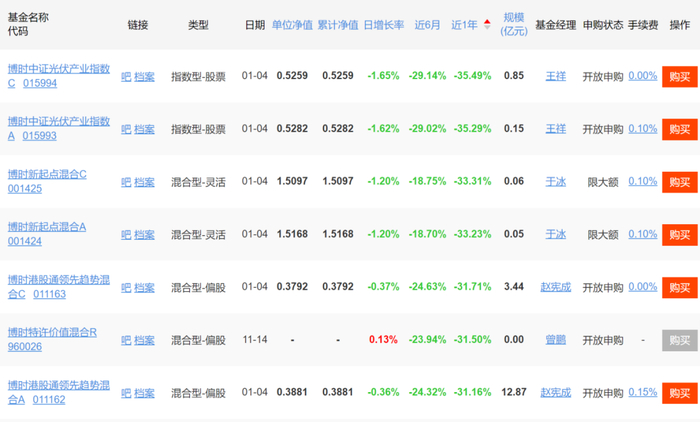Viewport: 700px width, 422px height.
Task: Open 吧 forum for 博时新起点混合A
Action: 126,234
